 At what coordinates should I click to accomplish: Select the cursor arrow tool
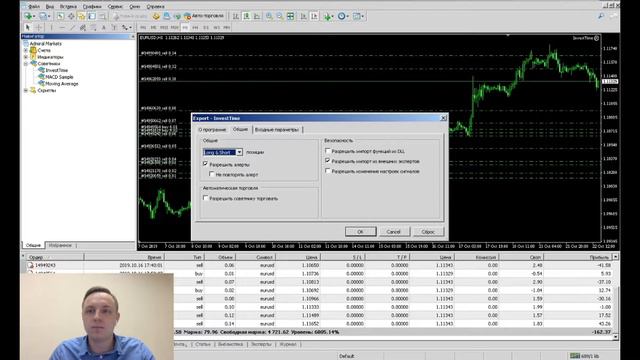coord(28,27)
